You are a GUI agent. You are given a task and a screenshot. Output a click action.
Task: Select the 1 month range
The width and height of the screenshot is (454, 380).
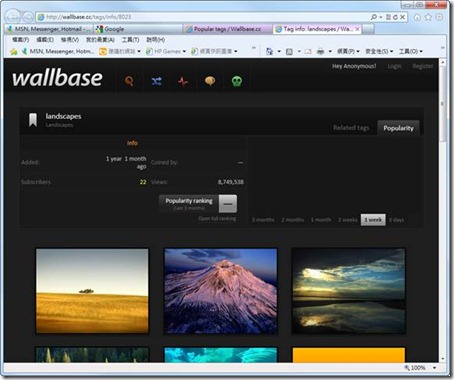coord(321,220)
